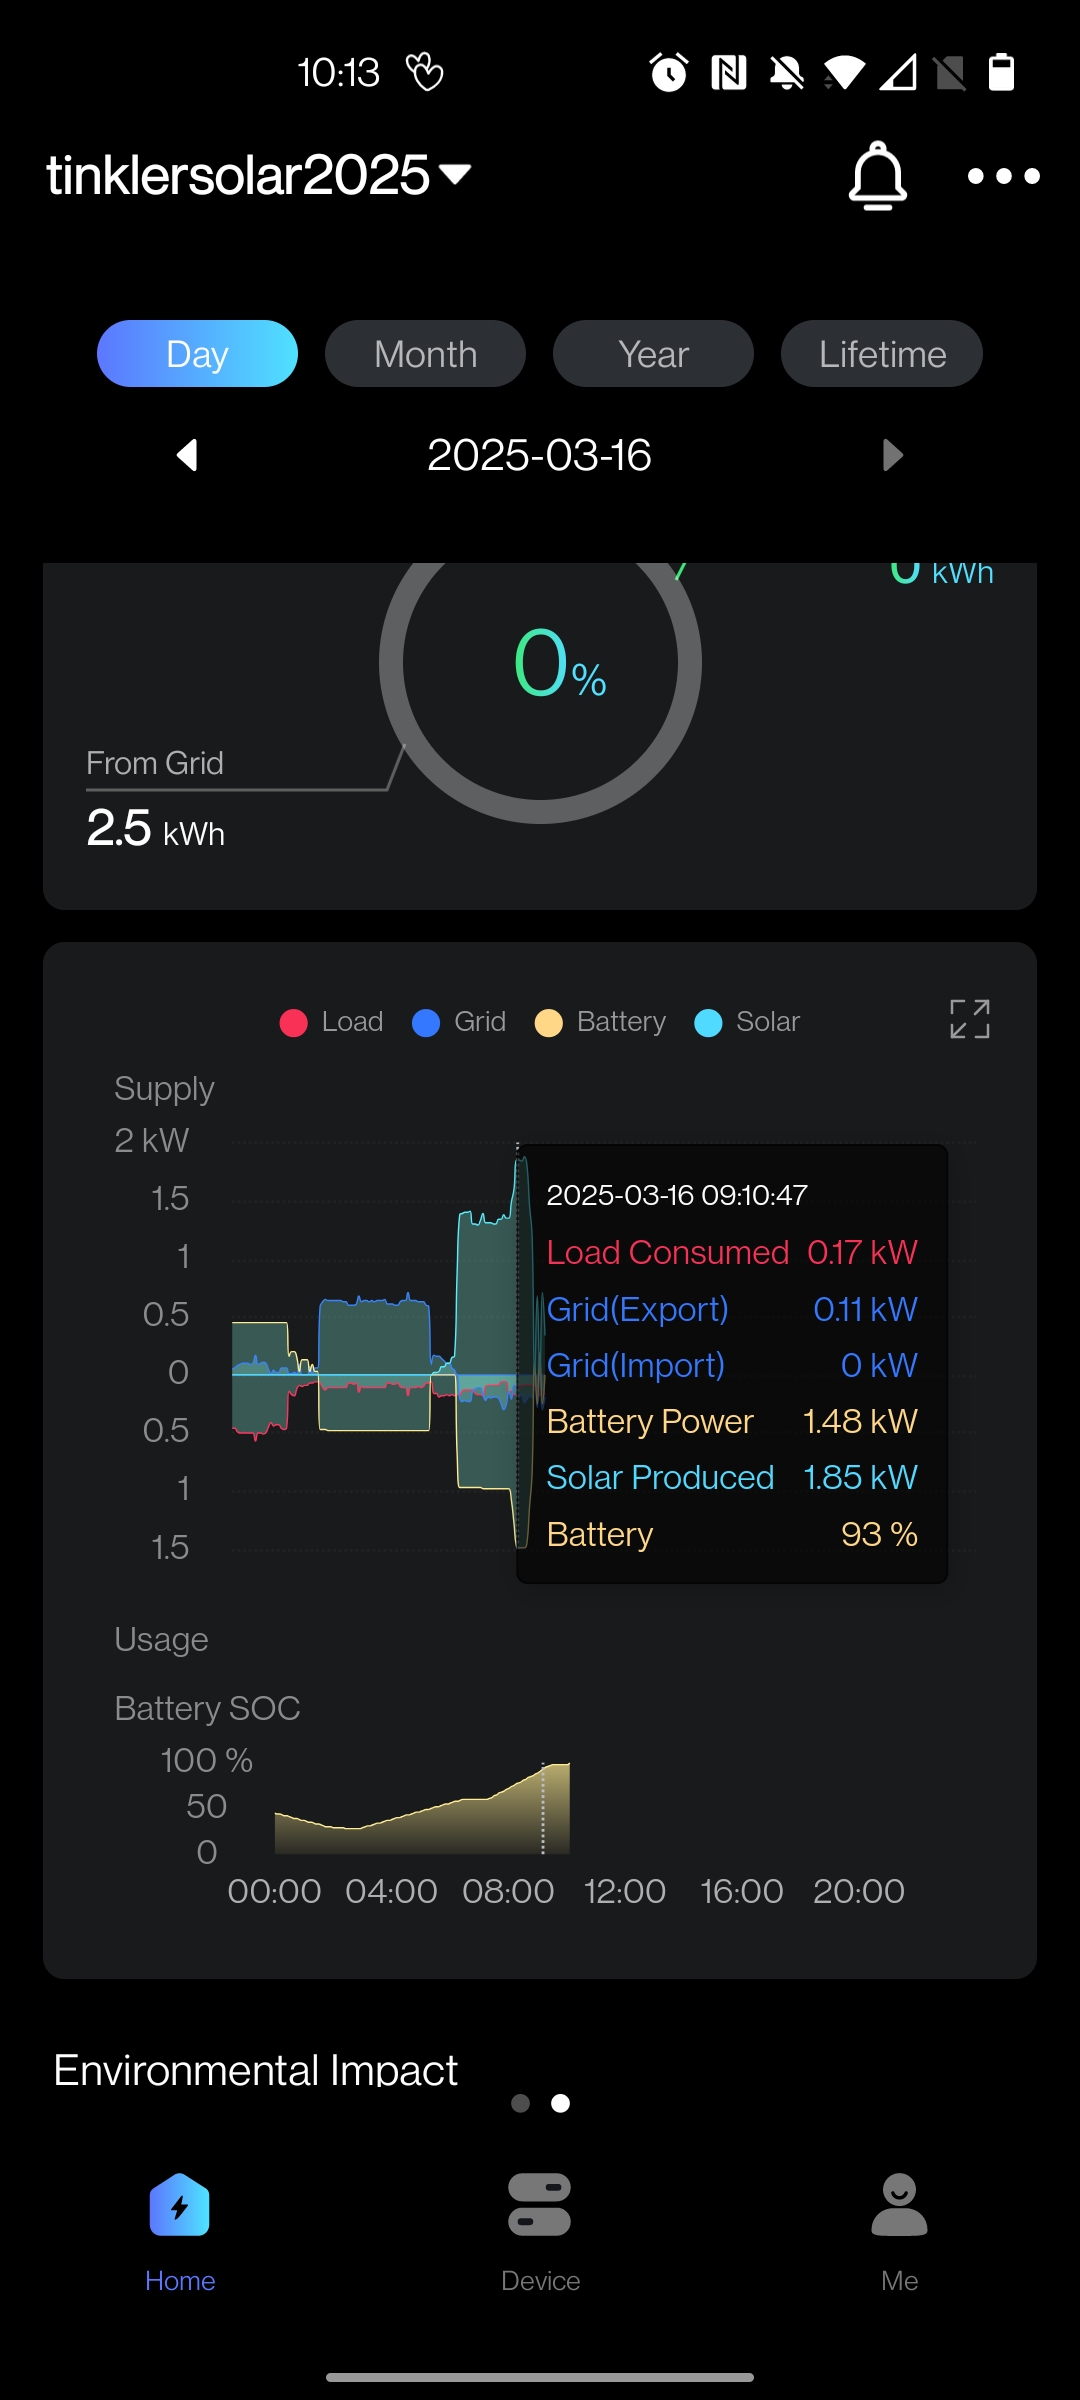Viewport: 1080px width, 2400px height.
Task: Open the three-dot more options menu
Action: coord(1003,176)
